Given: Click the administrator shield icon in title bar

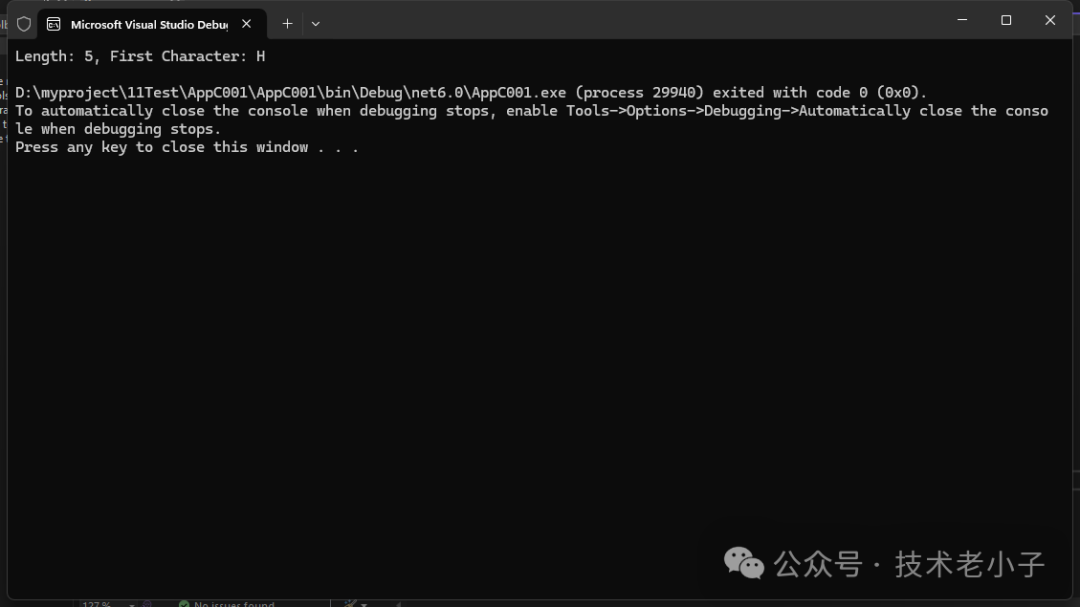Looking at the screenshot, I should (24, 23).
